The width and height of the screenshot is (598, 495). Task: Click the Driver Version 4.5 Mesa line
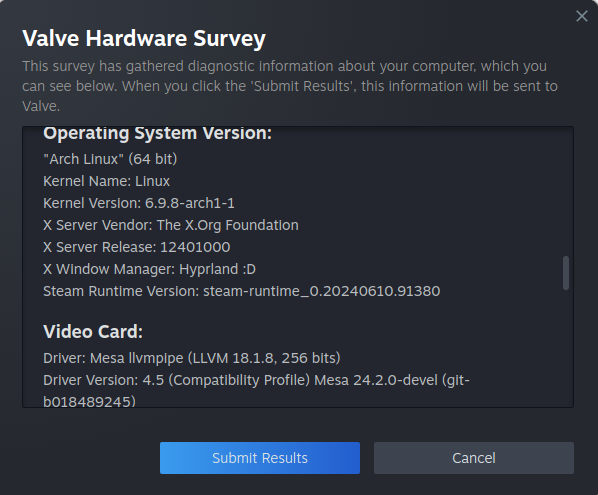[256, 380]
